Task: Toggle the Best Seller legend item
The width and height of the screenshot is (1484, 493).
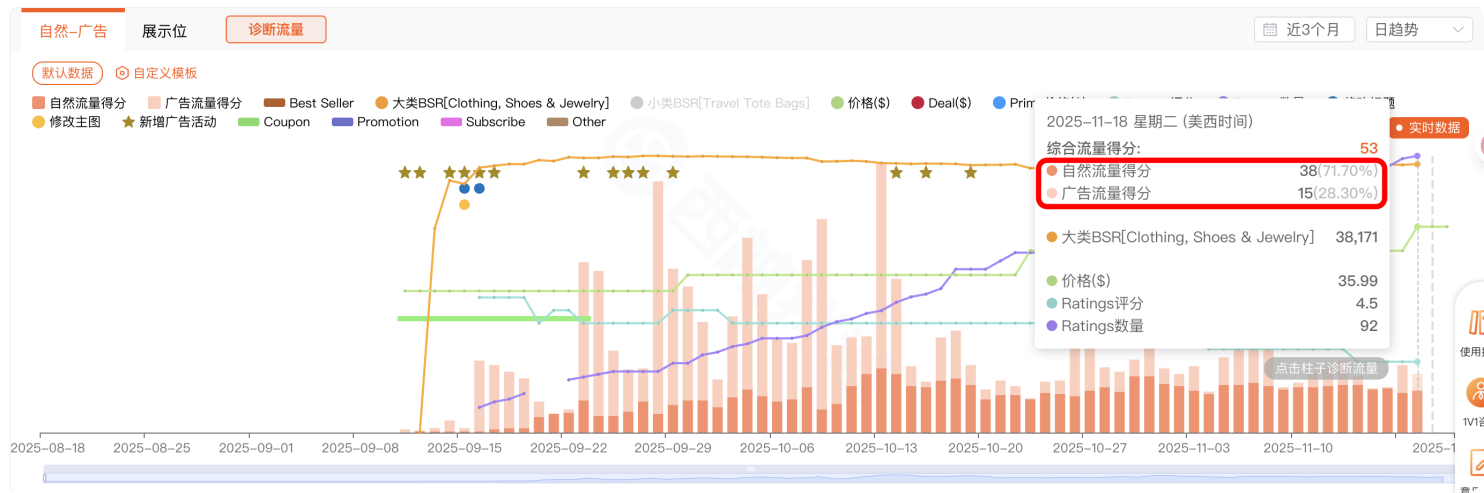Action: point(309,103)
